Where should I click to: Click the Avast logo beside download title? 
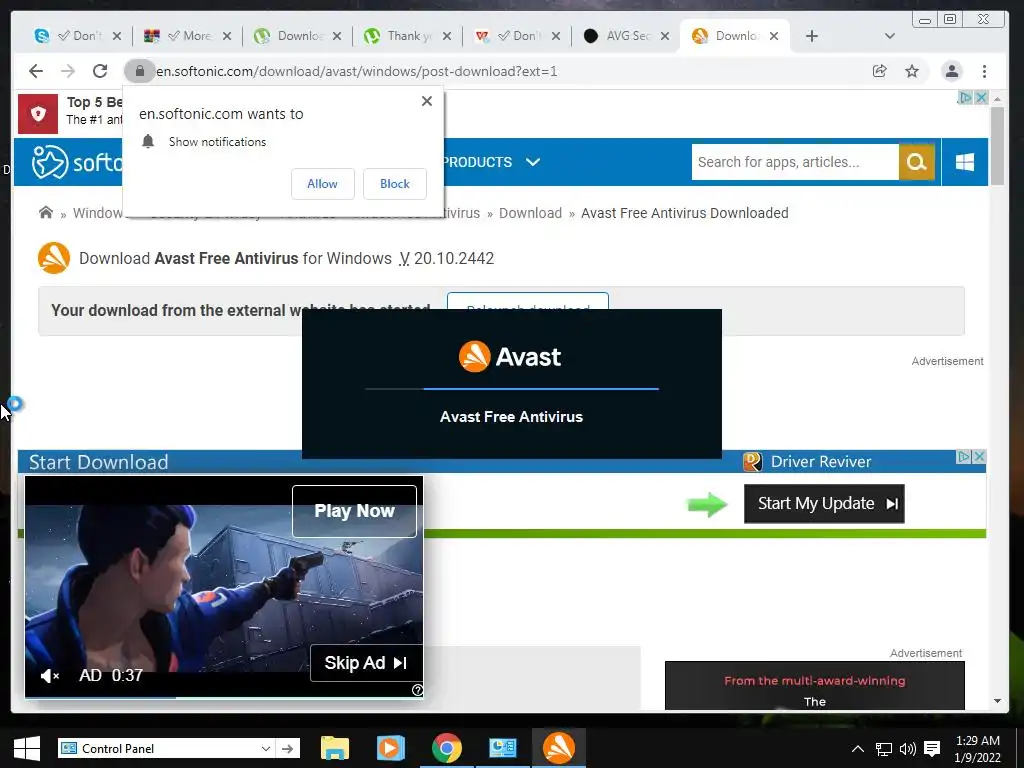pos(54,258)
